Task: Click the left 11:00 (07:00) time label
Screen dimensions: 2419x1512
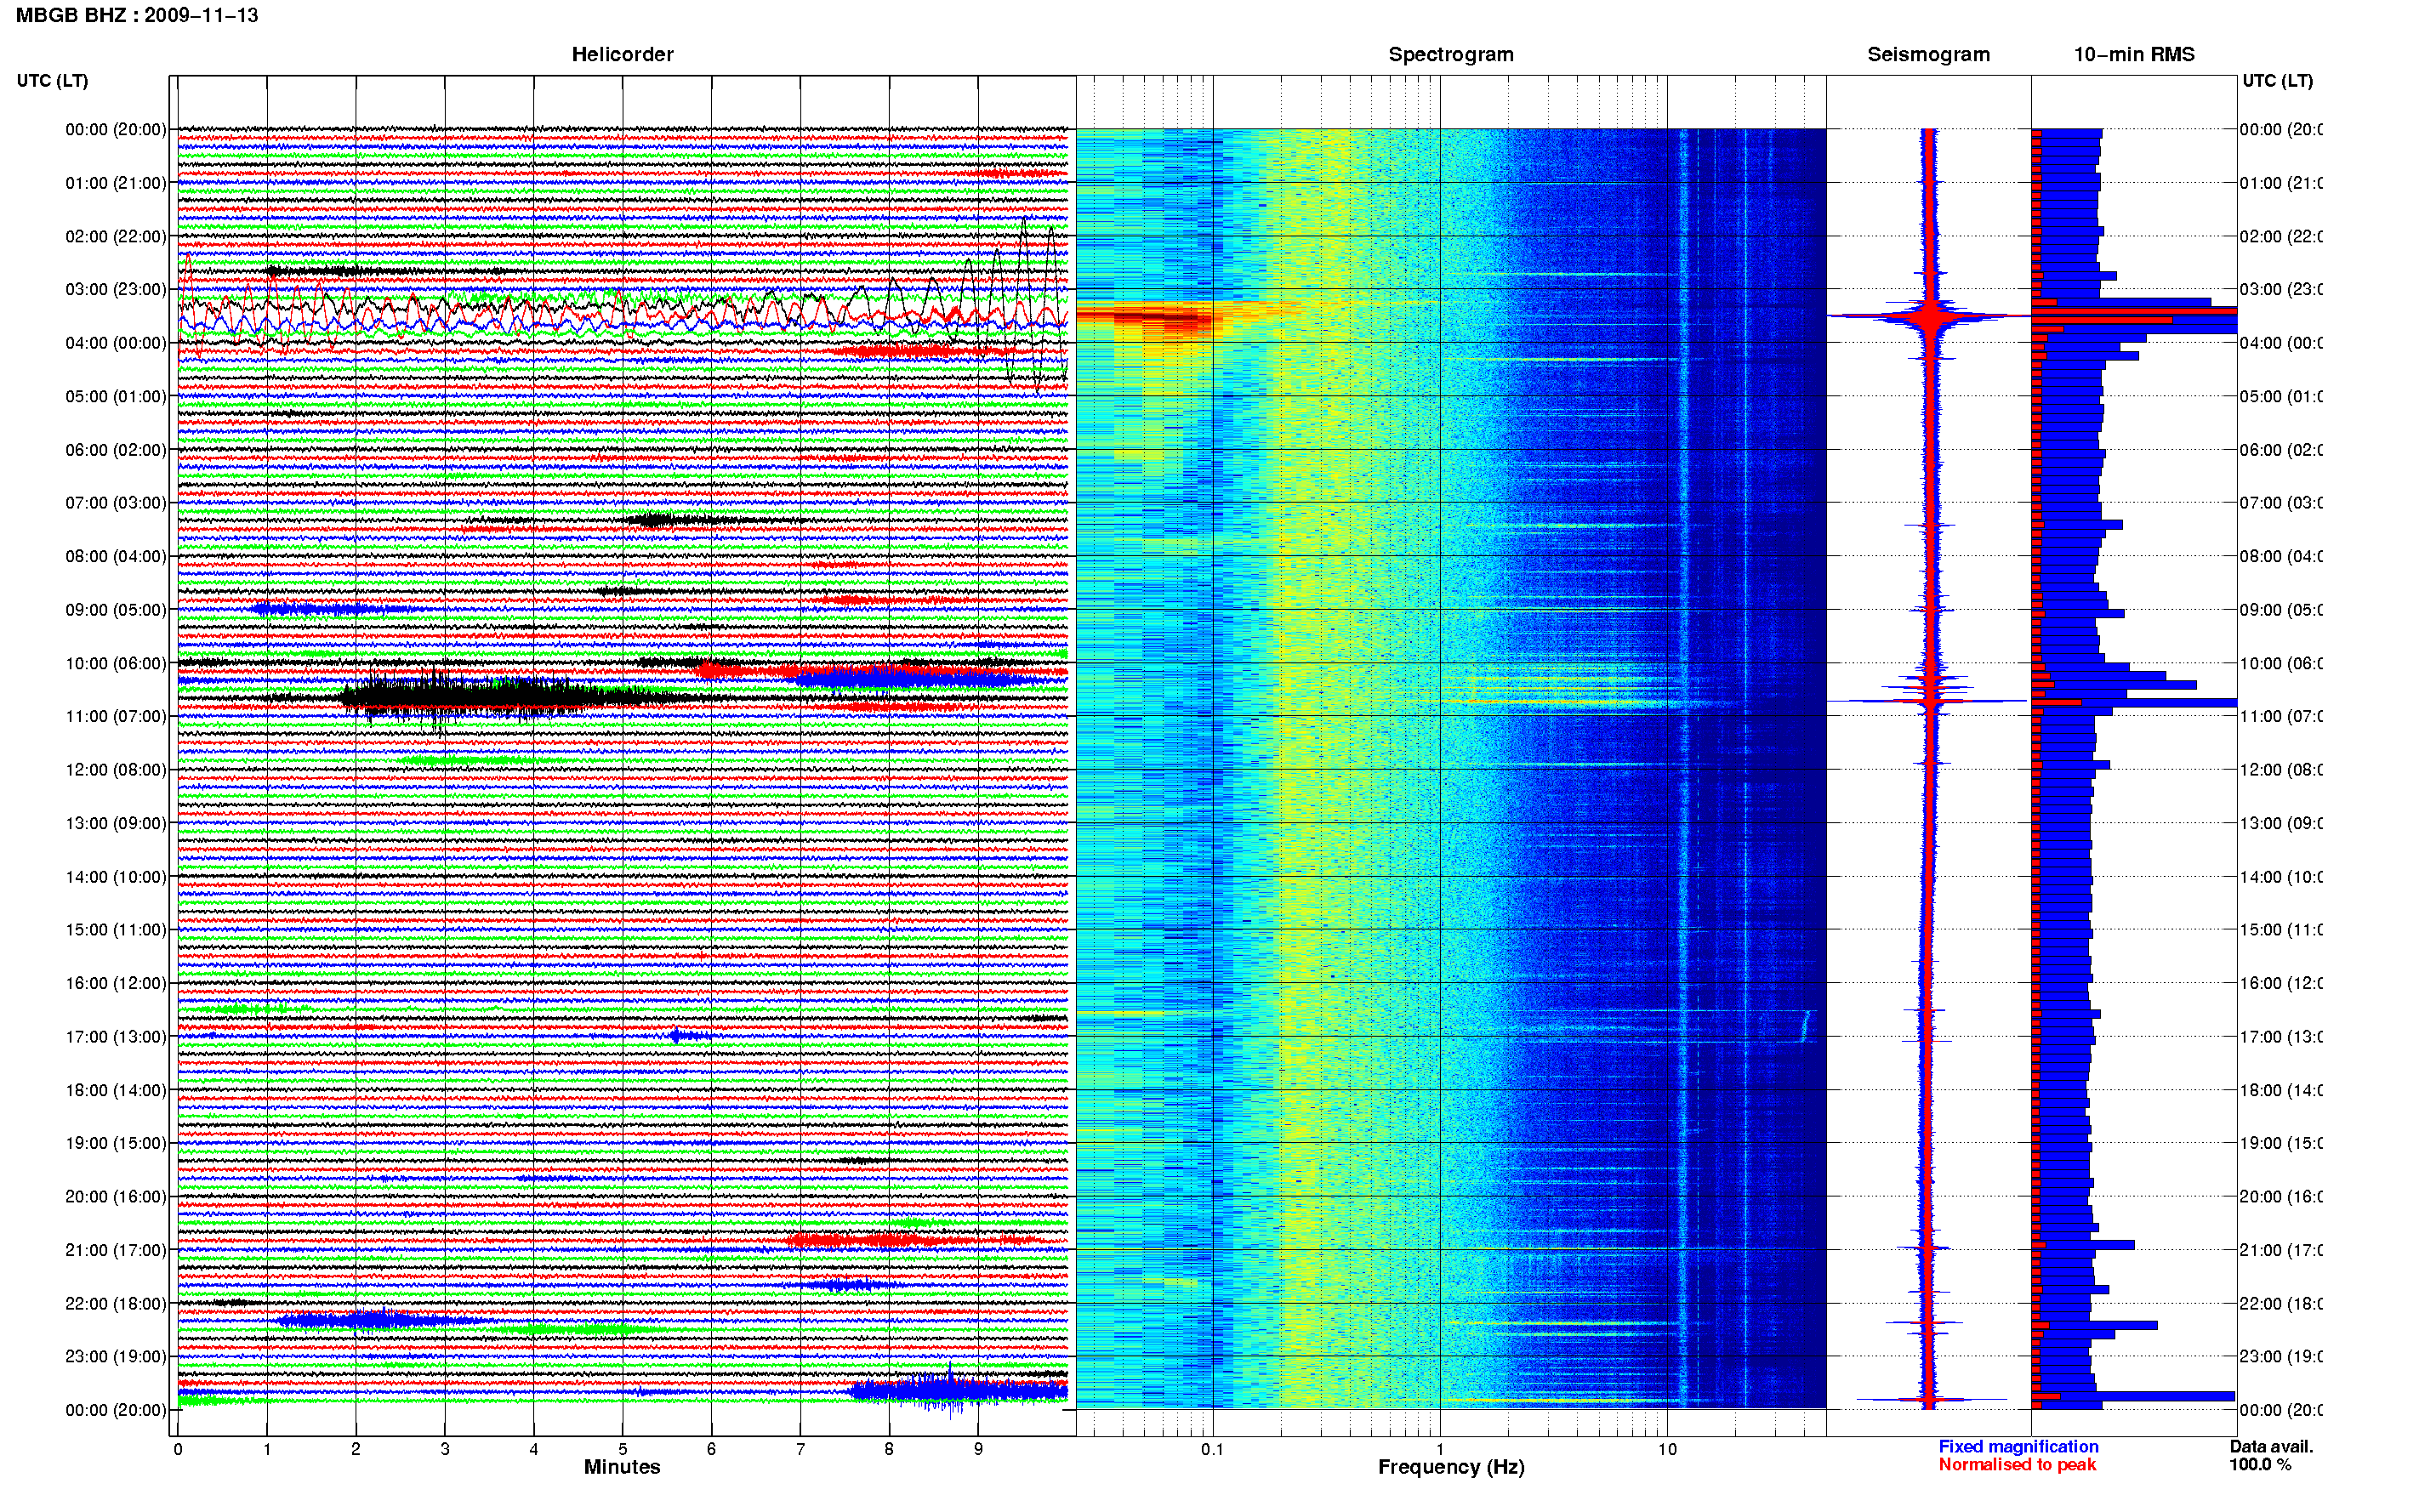Action: [x=115, y=716]
